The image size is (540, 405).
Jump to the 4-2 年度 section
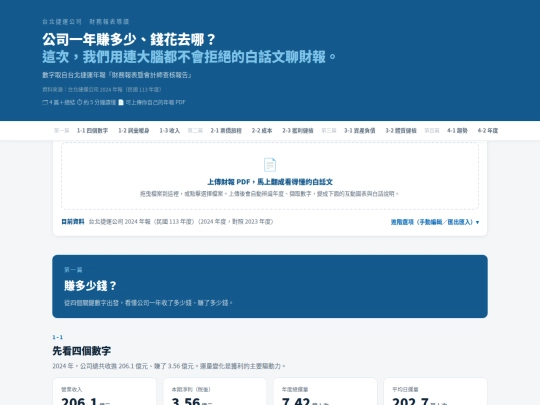click(488, 131)
